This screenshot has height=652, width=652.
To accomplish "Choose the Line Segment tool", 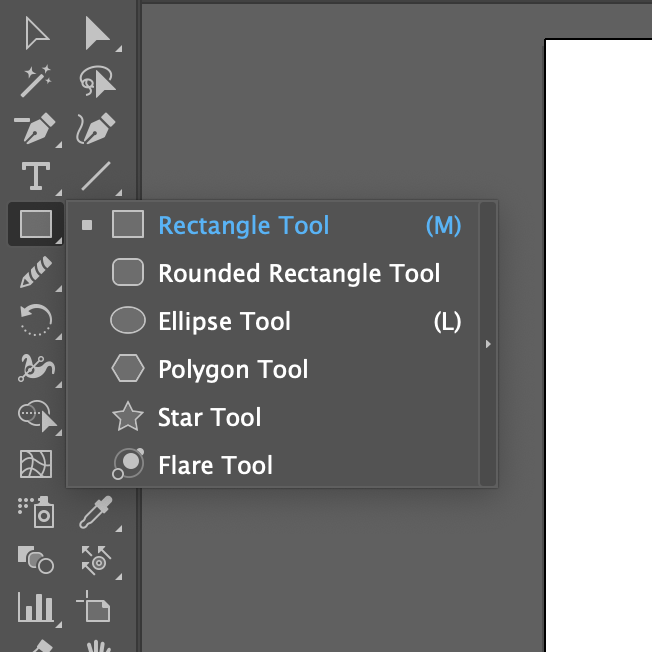I will point(96,176).
